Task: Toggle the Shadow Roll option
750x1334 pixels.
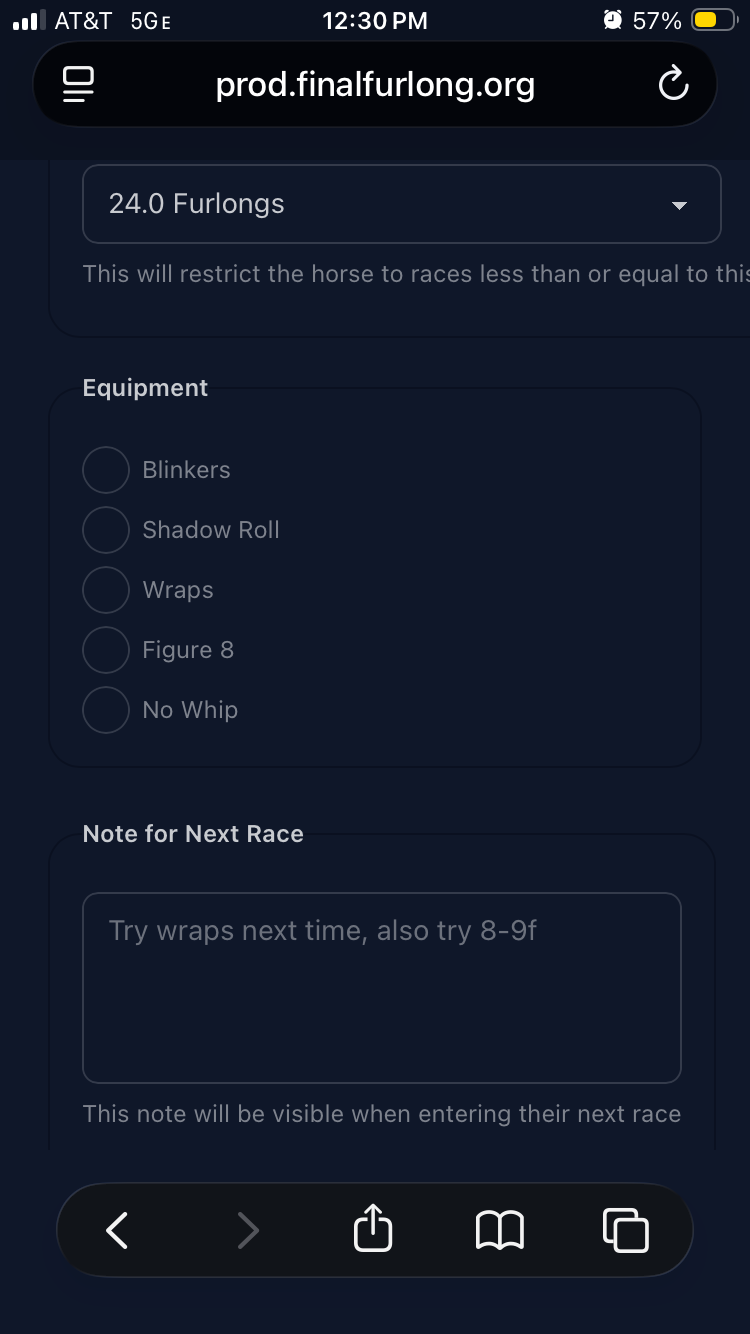Action: [106, 530]
